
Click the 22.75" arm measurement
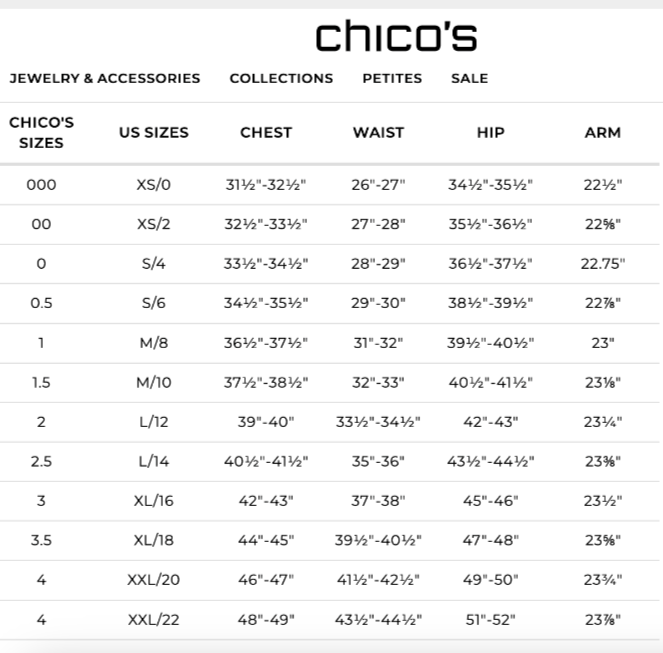(x=602, y=264)
